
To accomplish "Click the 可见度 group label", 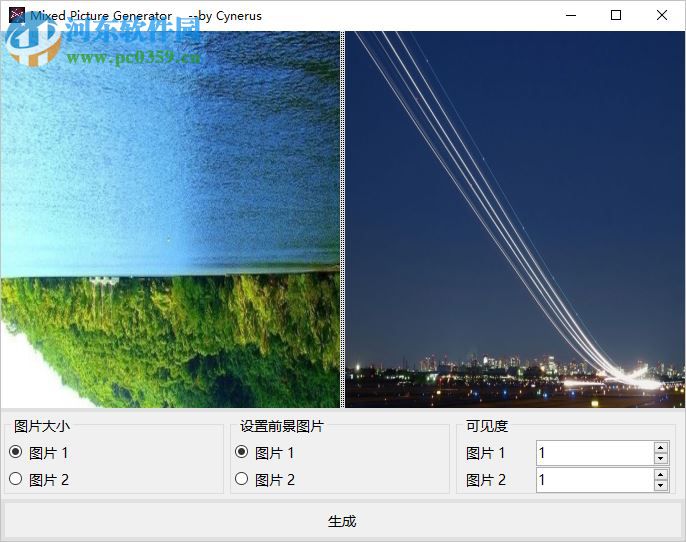I will pyautogui.click(x=486, y=426).
